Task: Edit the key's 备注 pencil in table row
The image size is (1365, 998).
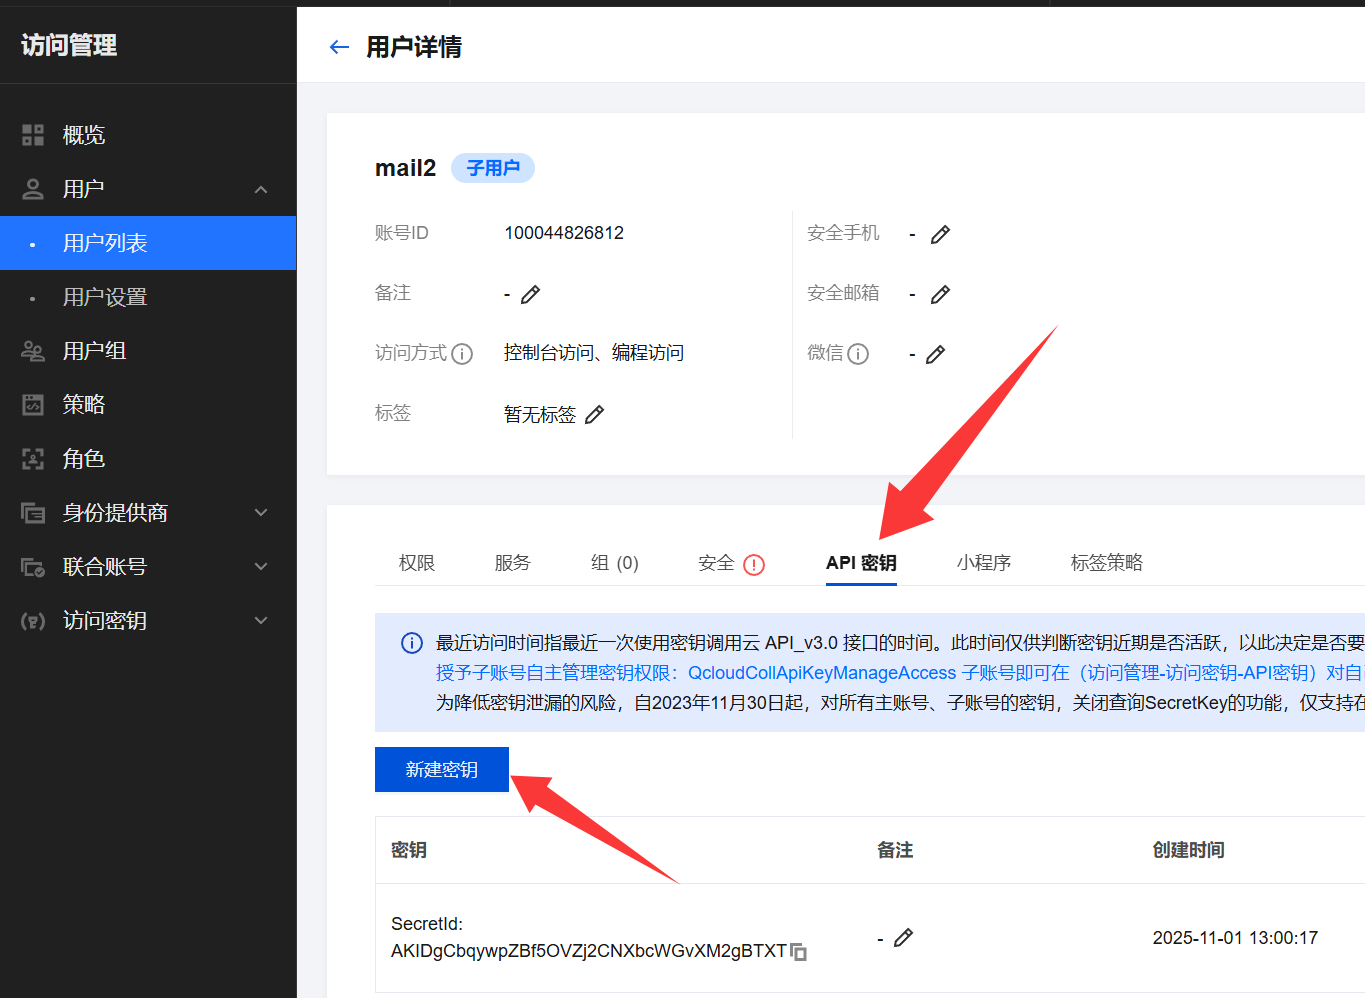Action: (x=903, y=937)
